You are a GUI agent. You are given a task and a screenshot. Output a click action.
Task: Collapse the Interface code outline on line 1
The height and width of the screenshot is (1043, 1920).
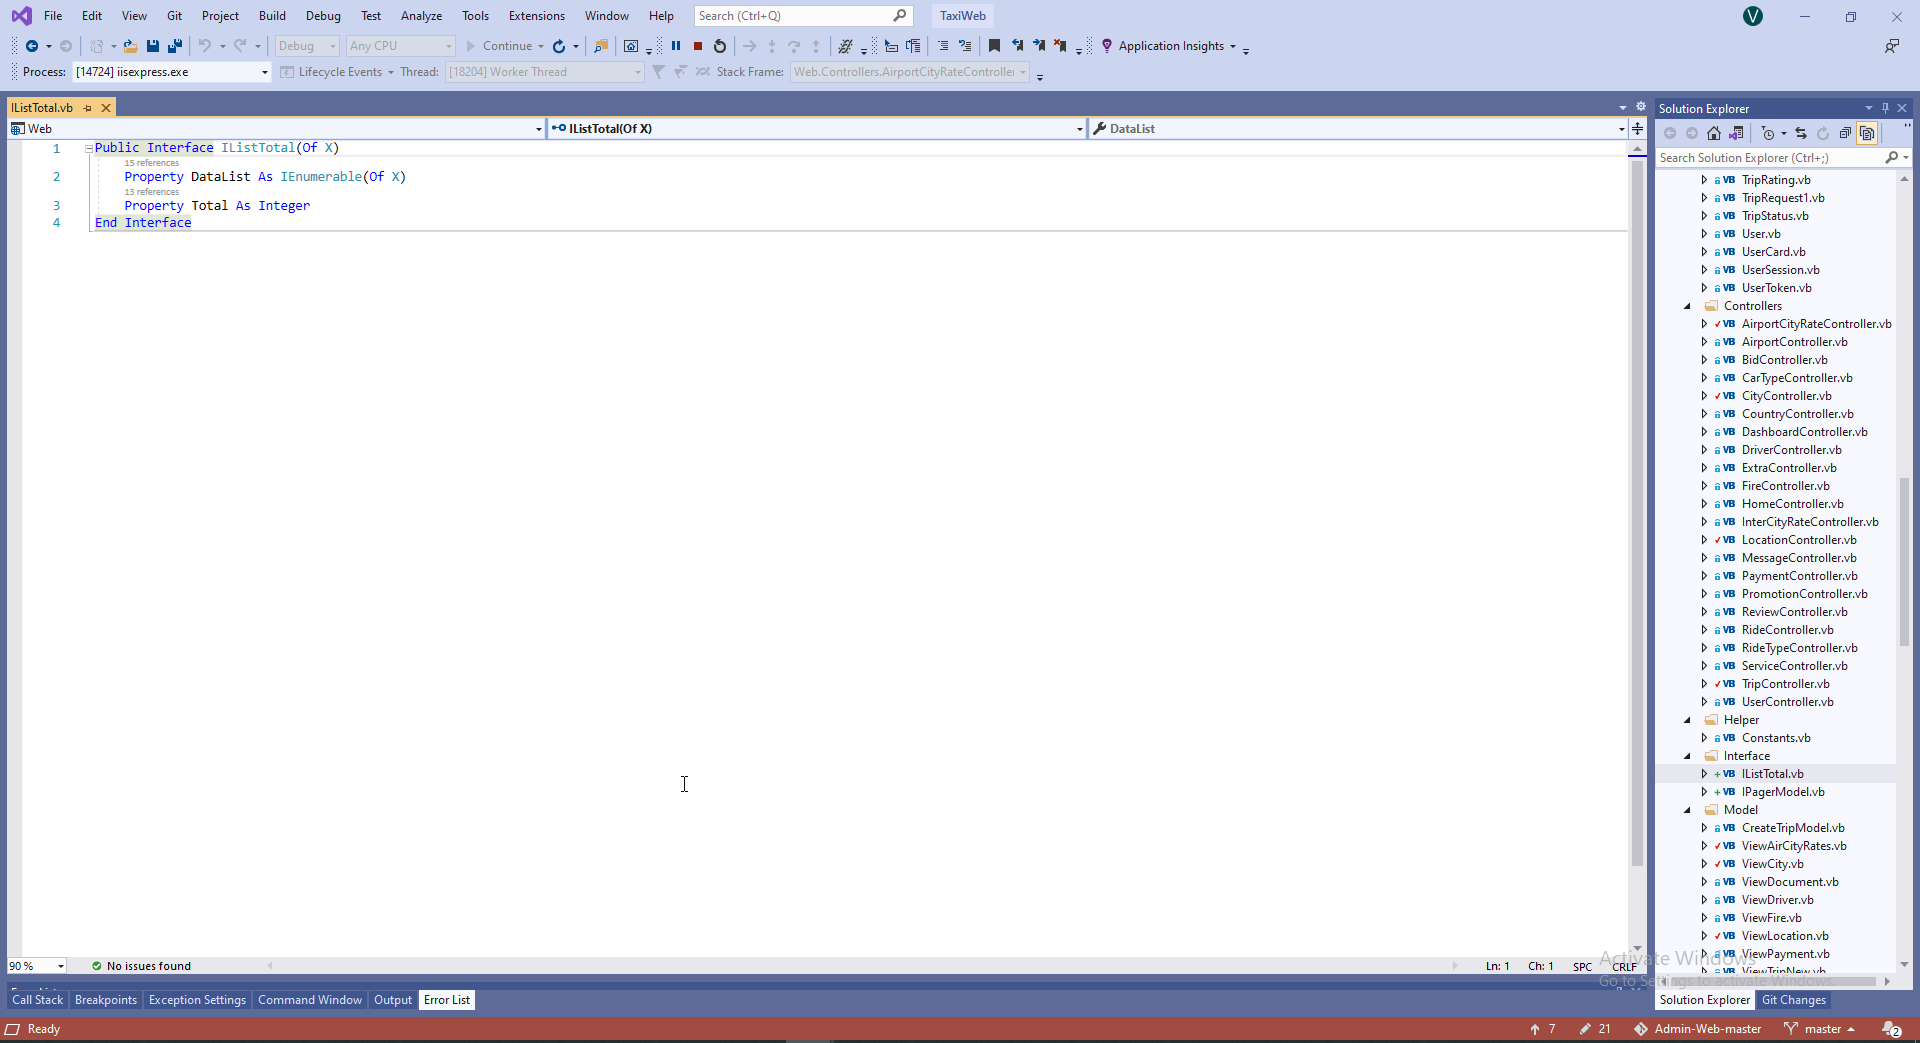89,148
